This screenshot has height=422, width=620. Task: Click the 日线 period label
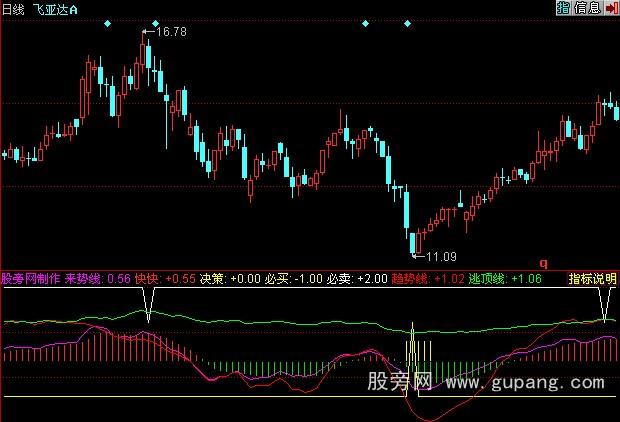[x=14, y=8]
